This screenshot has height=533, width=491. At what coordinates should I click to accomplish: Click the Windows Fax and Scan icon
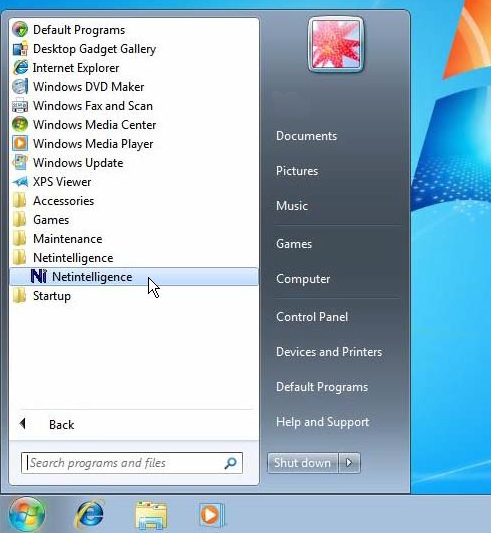coord(20,106)
